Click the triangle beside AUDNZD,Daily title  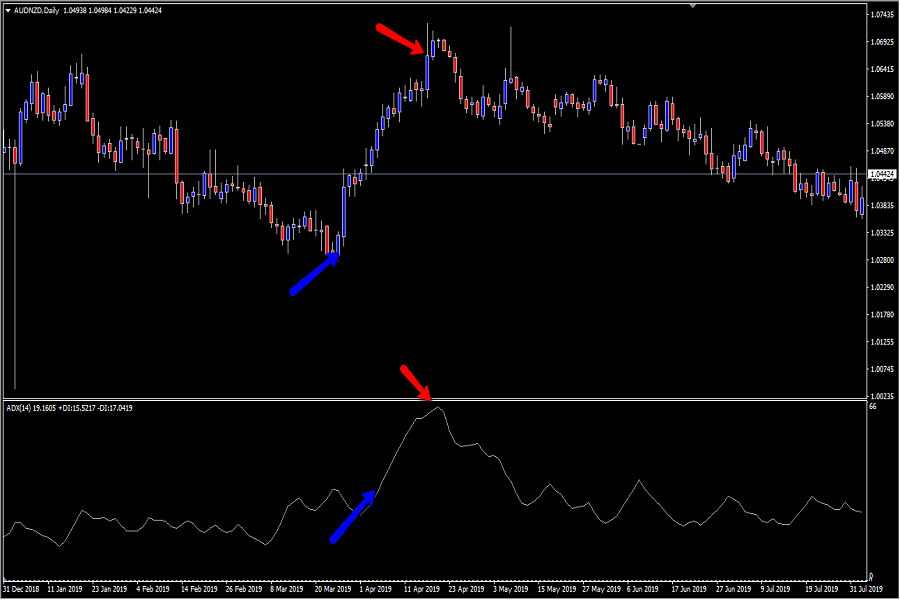(8, 11)
